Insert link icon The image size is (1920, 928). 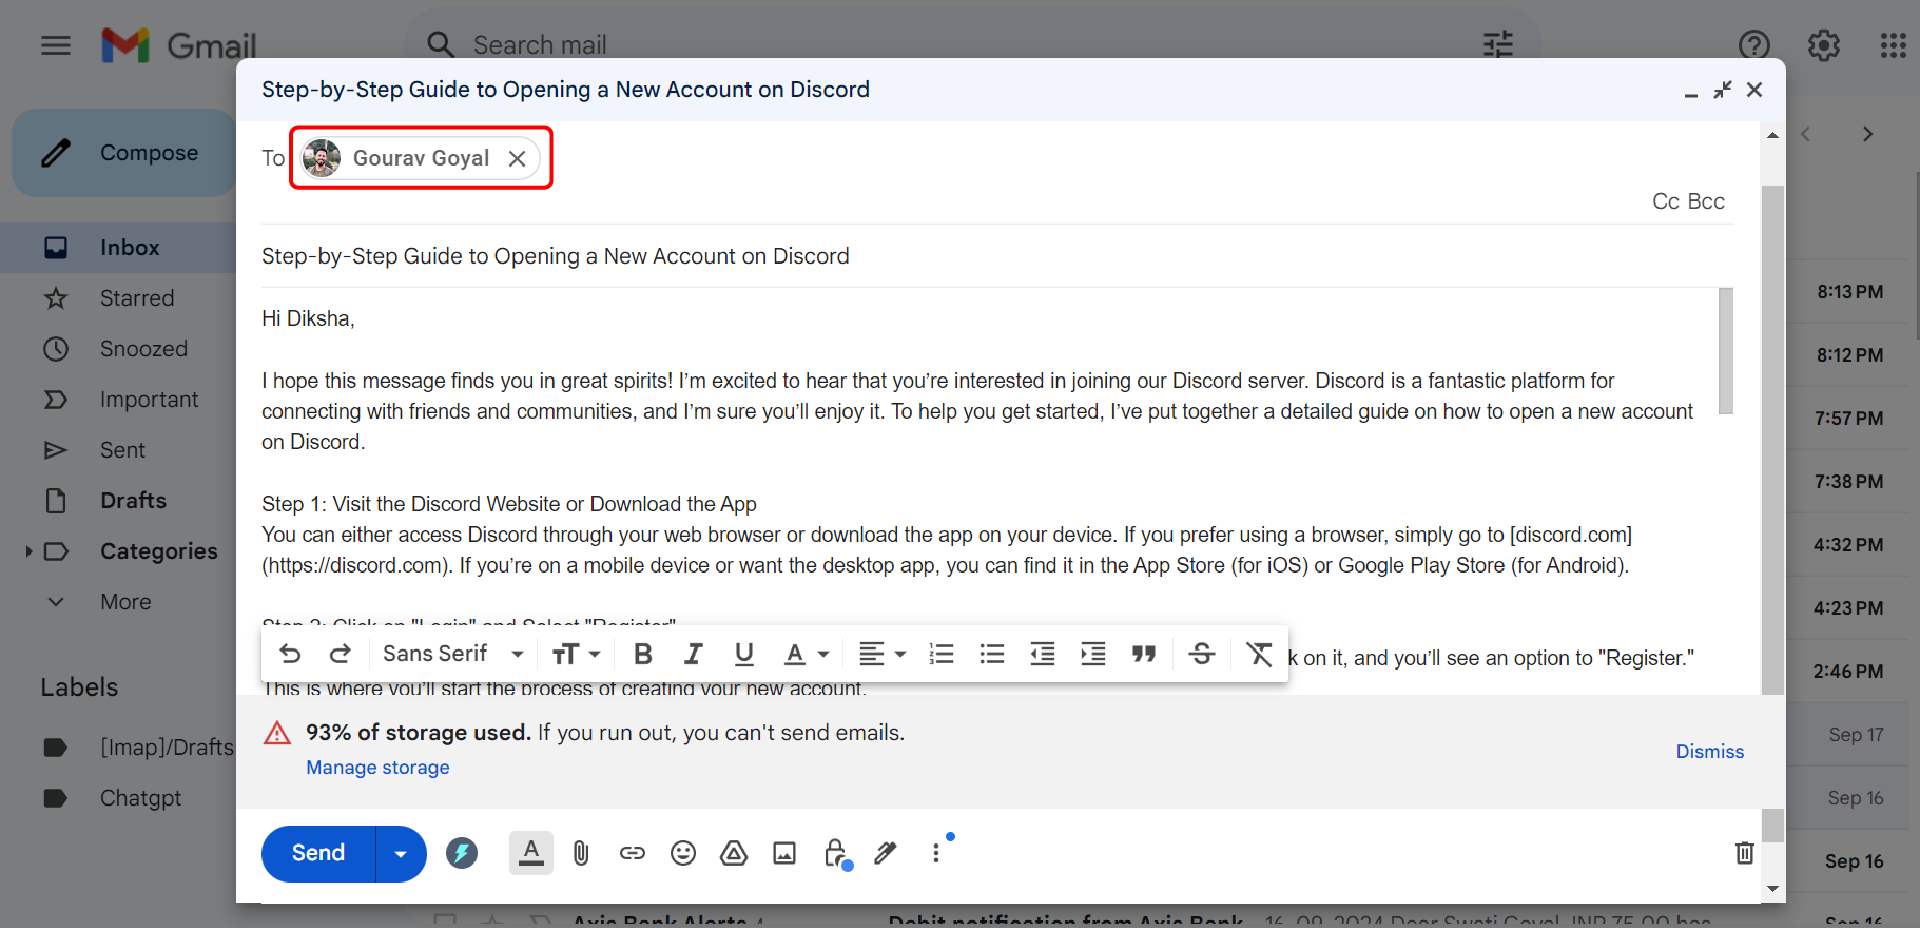click(x=632, y=853)
